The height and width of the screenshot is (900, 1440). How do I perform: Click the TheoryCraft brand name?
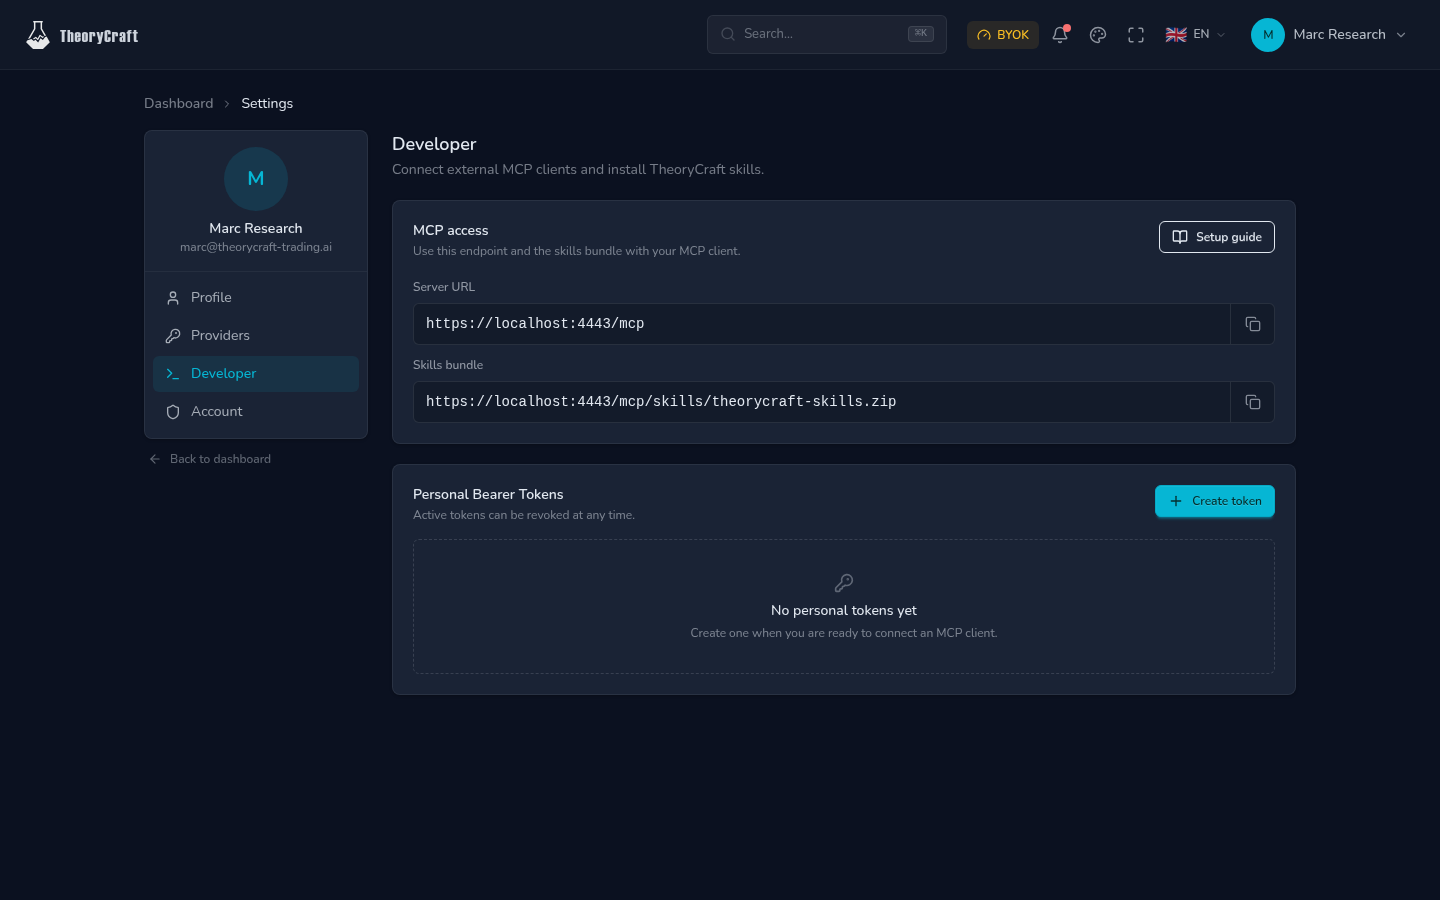99,36
